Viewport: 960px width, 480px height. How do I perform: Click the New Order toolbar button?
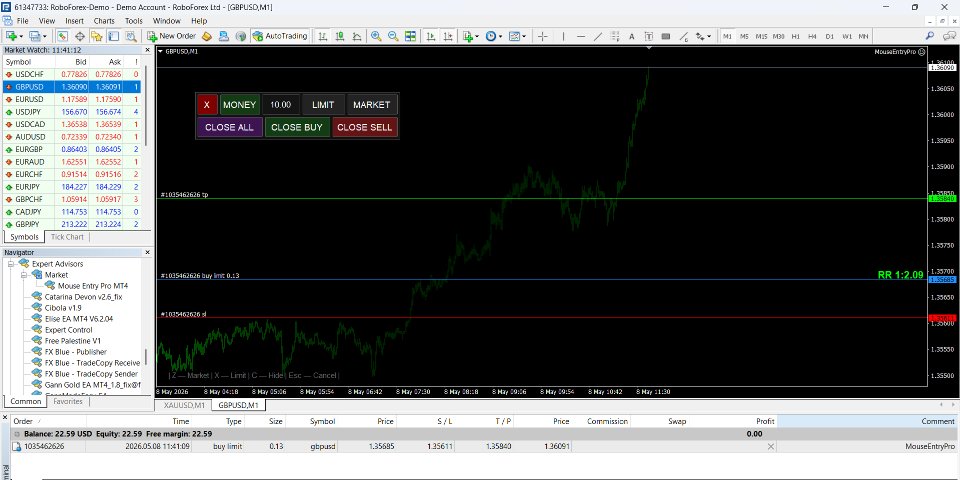pos(171,36)
